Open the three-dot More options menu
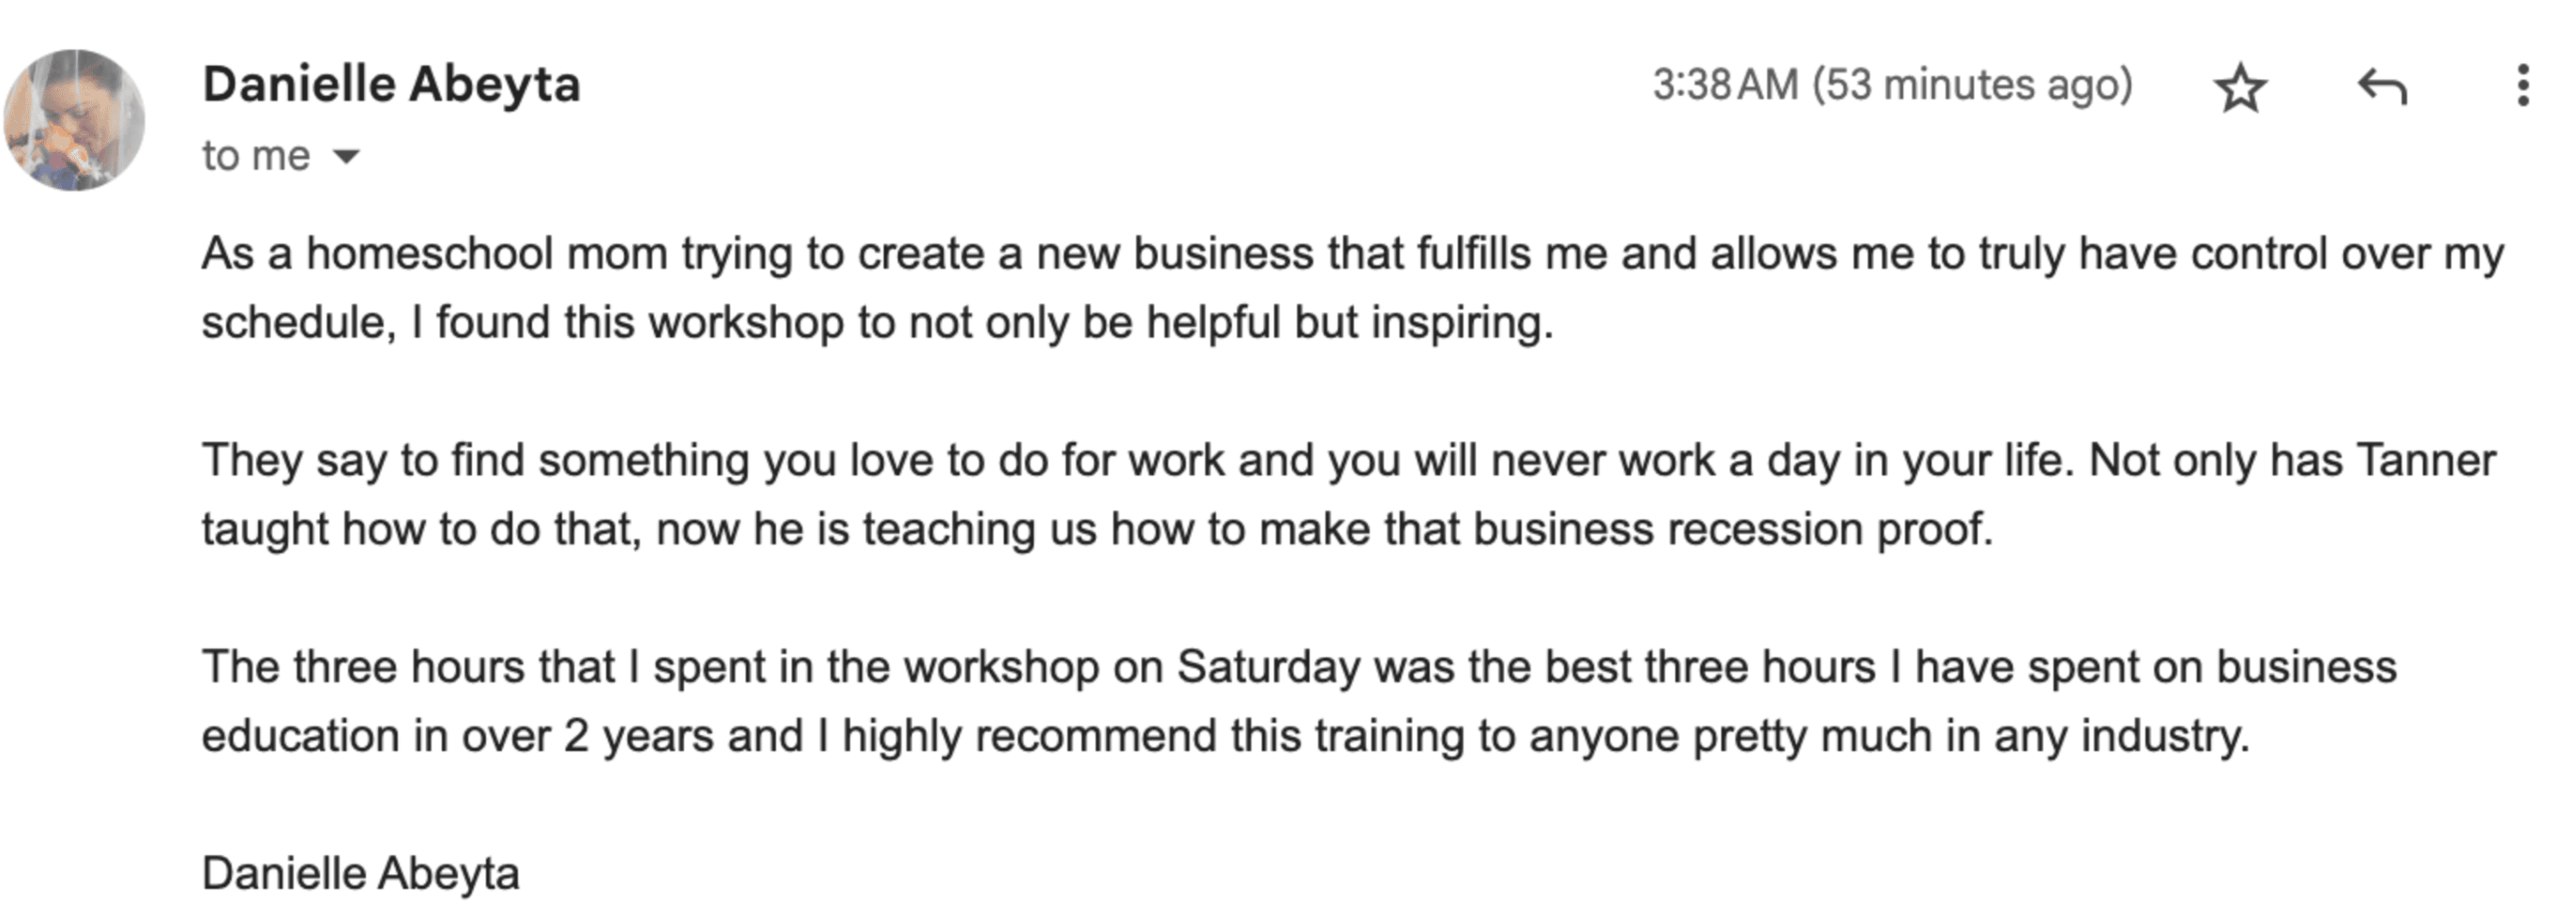 pyautogui.click(x=2523, y=86)
